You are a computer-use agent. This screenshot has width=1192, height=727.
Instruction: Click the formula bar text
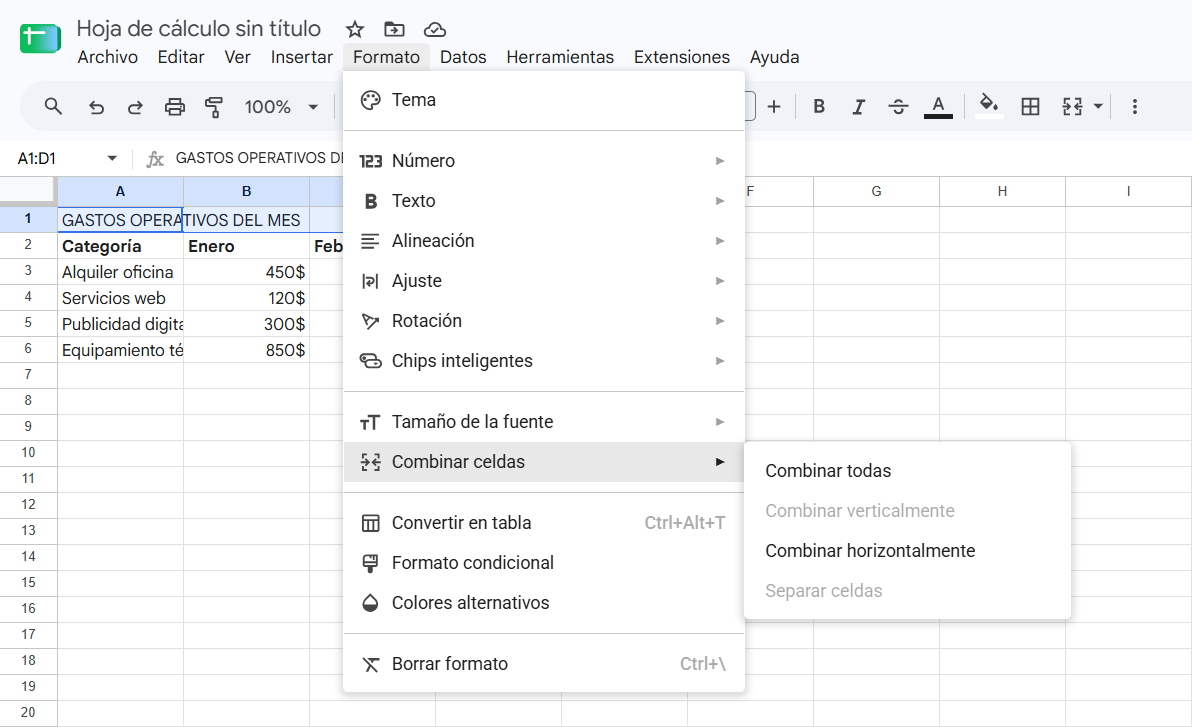point(259,158)
